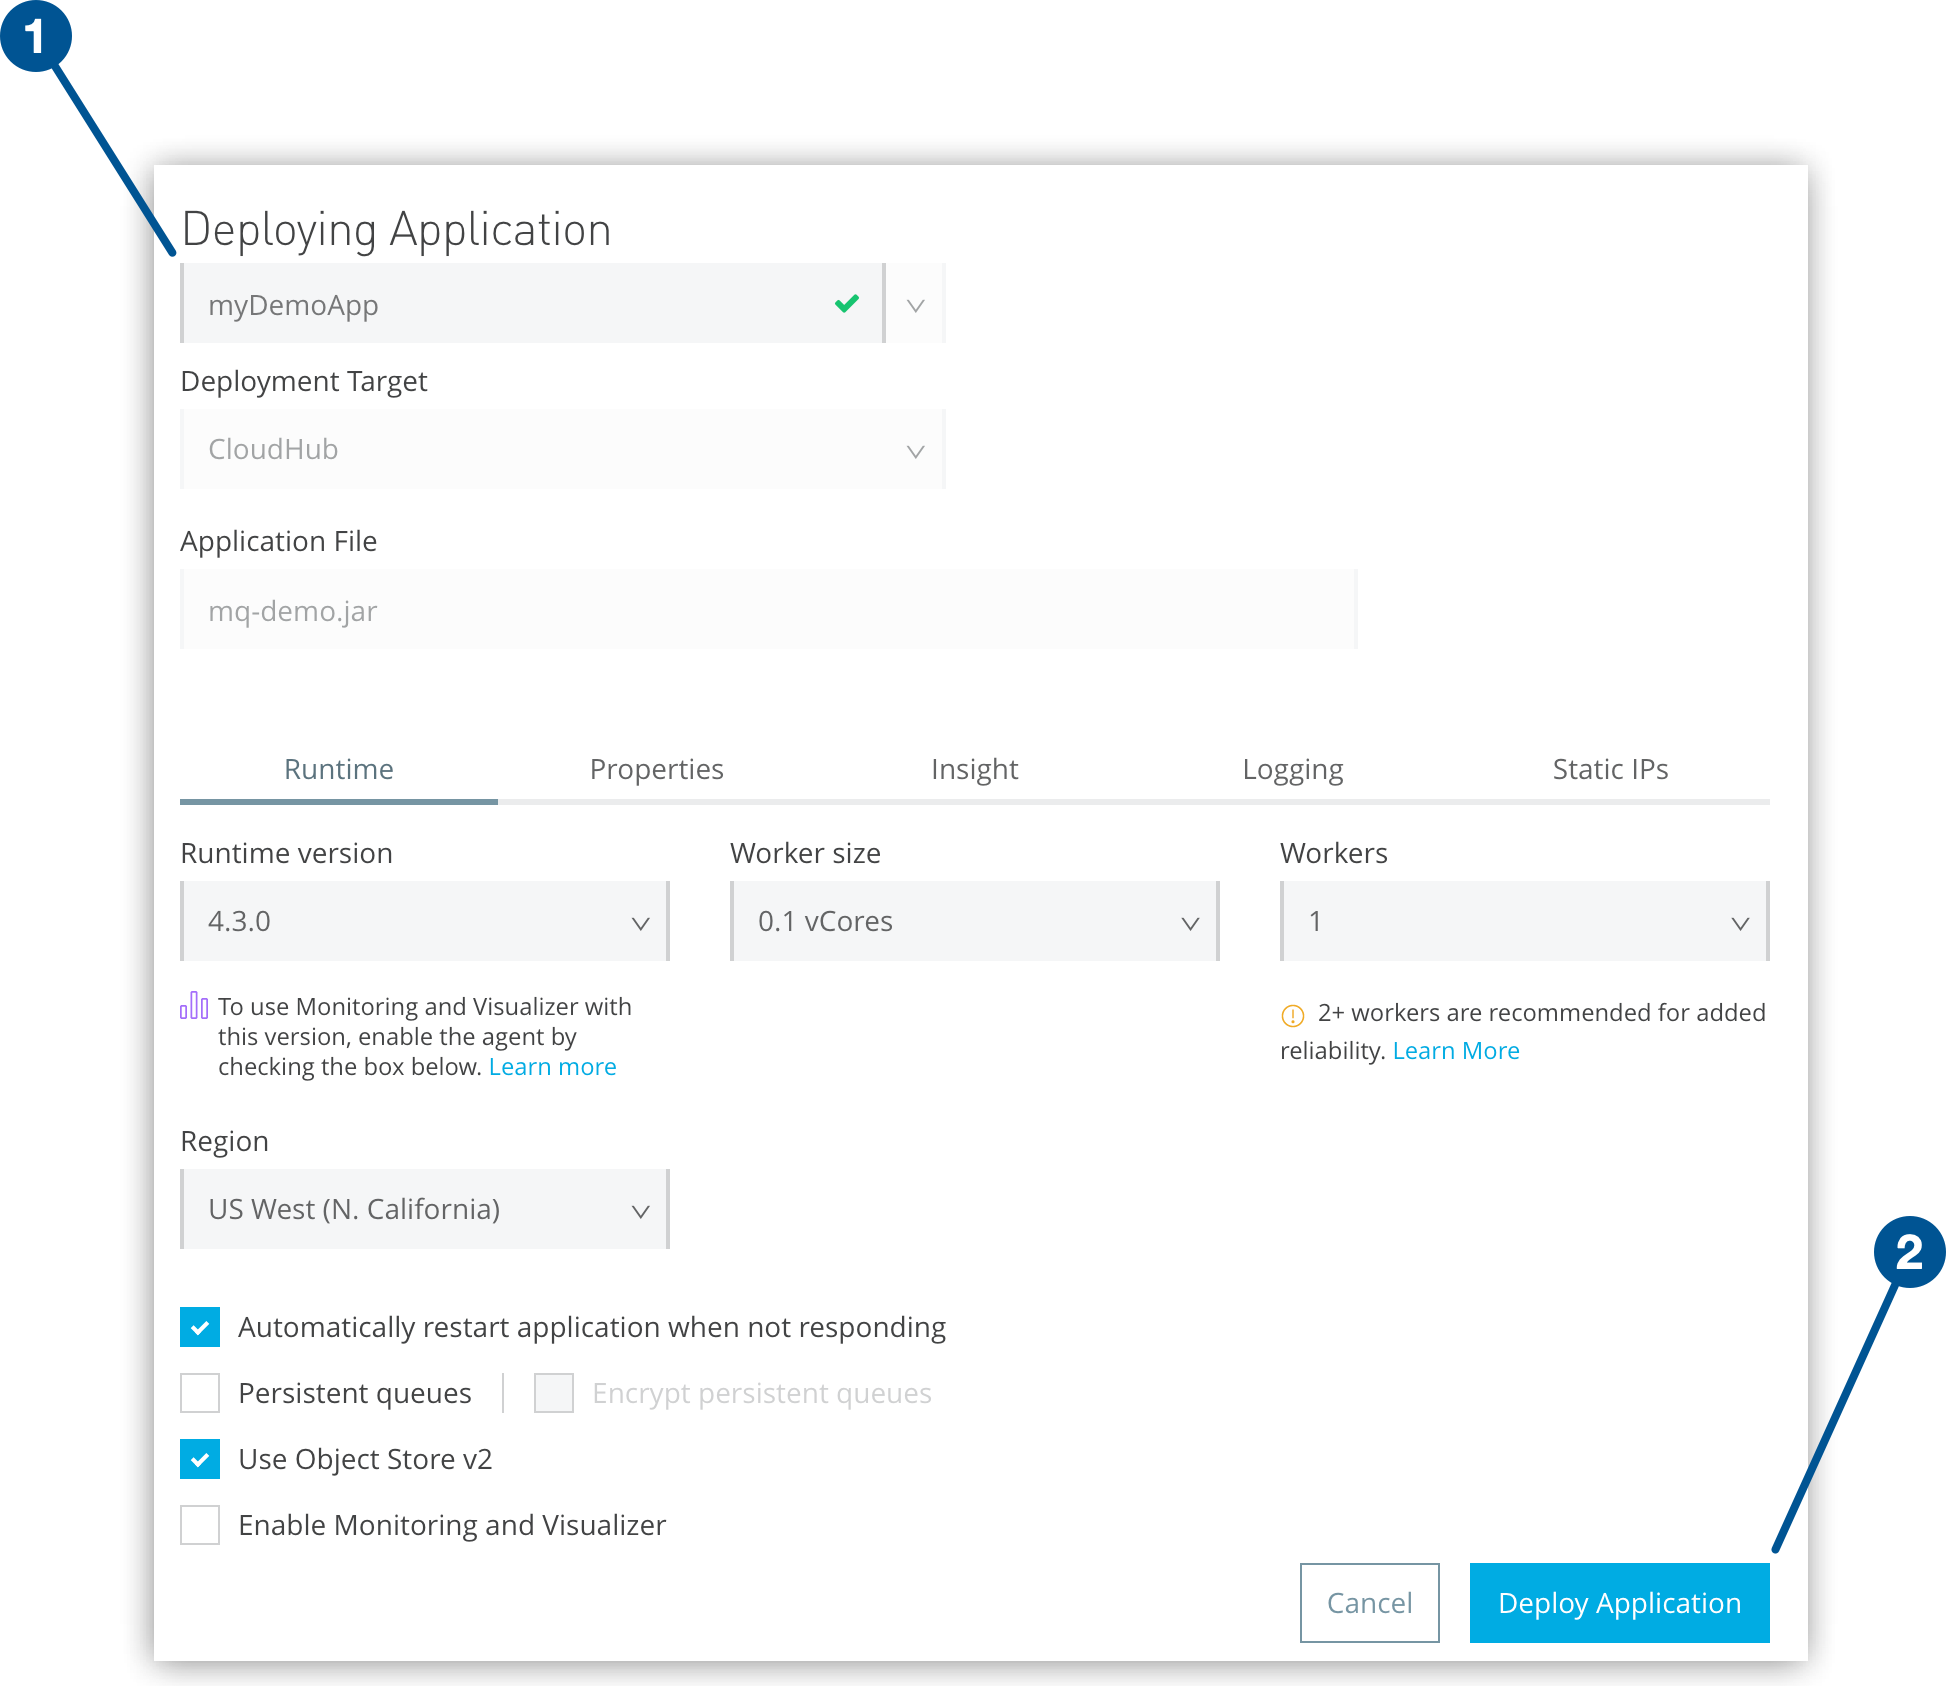Open the myDemoApp application name dropdown
Image resolution: width=1946 pixels, height=1686 pixels.
[x=914, y=303]
